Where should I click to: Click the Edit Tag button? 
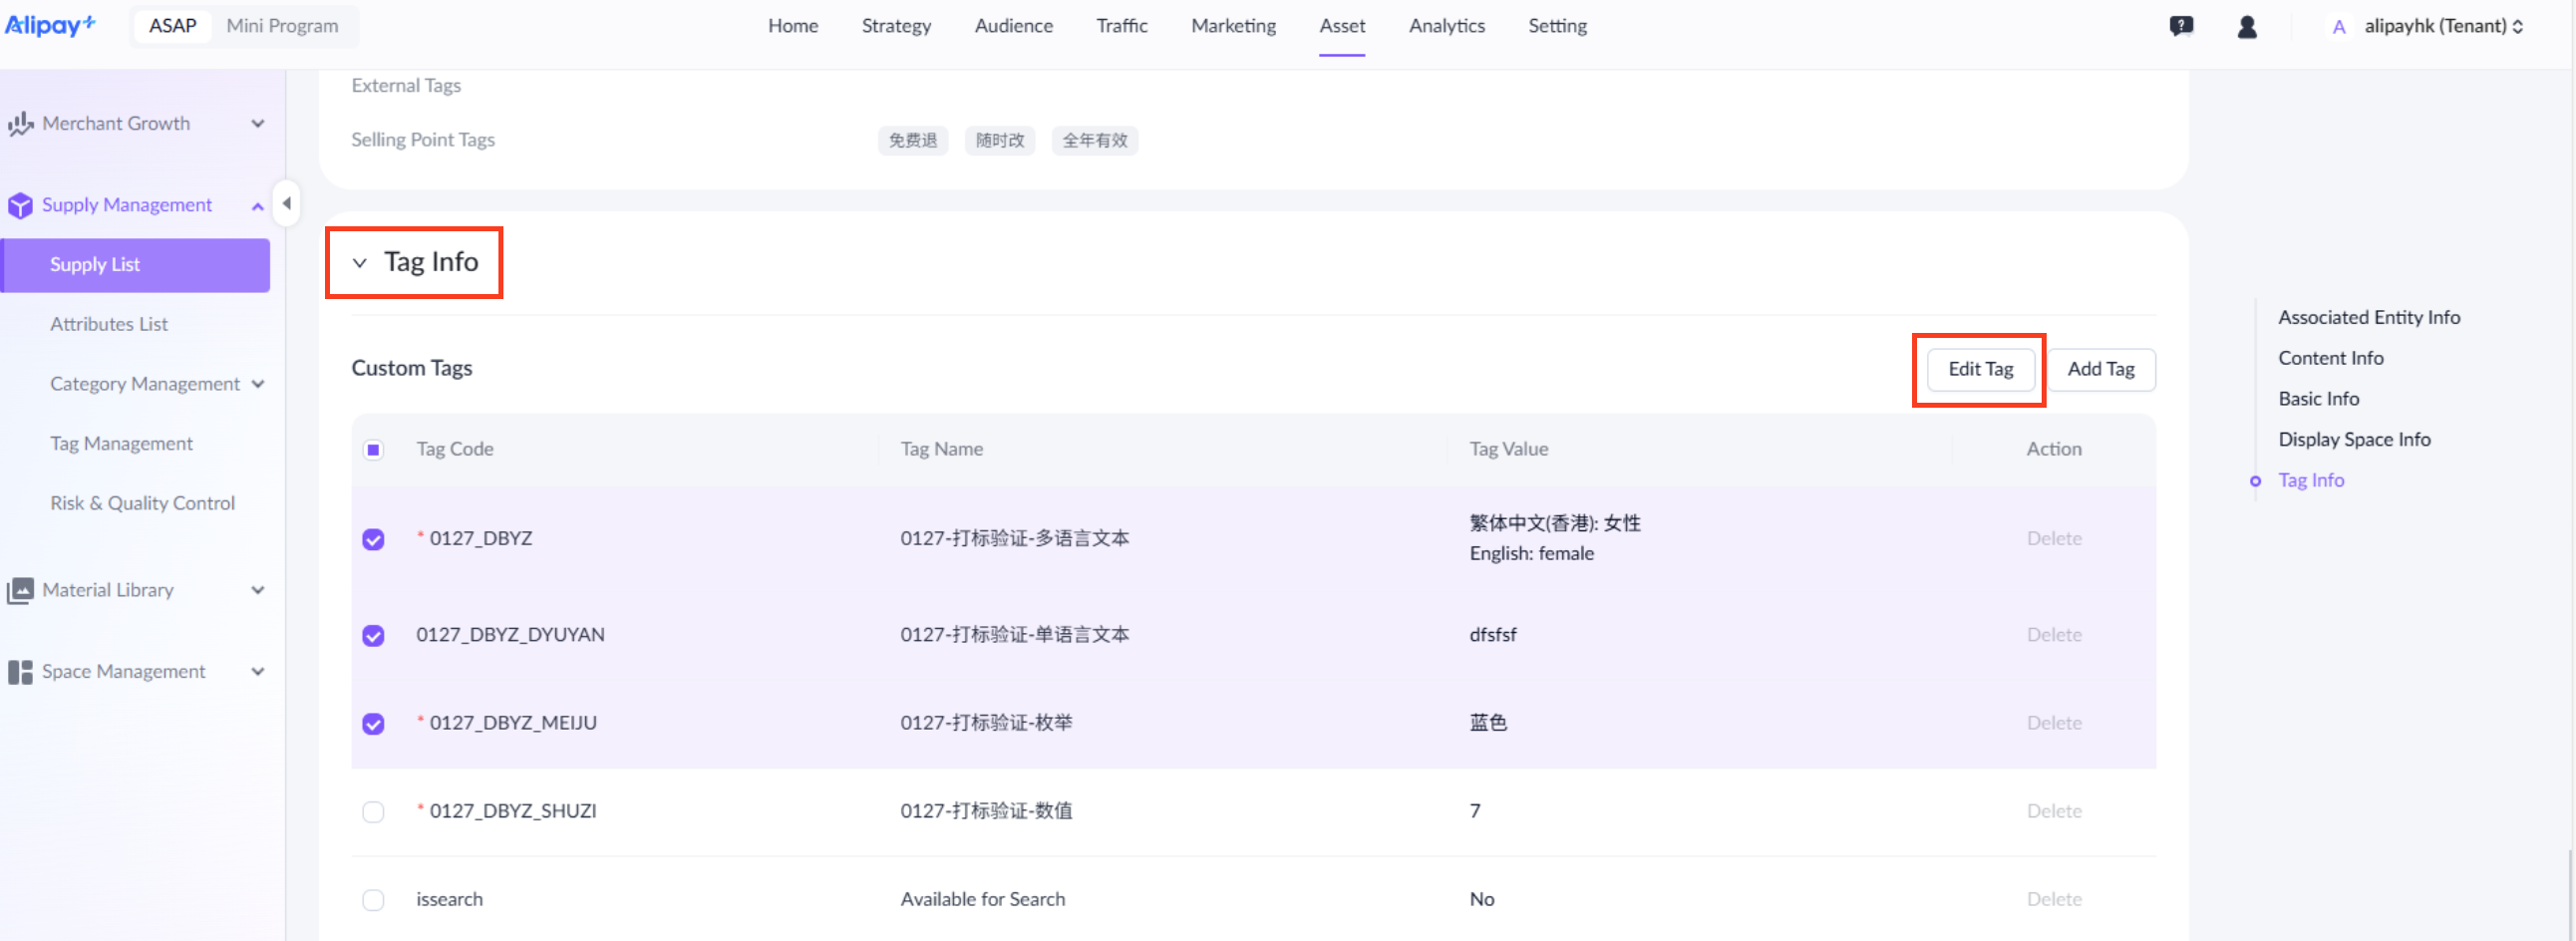coord(1979,368)
